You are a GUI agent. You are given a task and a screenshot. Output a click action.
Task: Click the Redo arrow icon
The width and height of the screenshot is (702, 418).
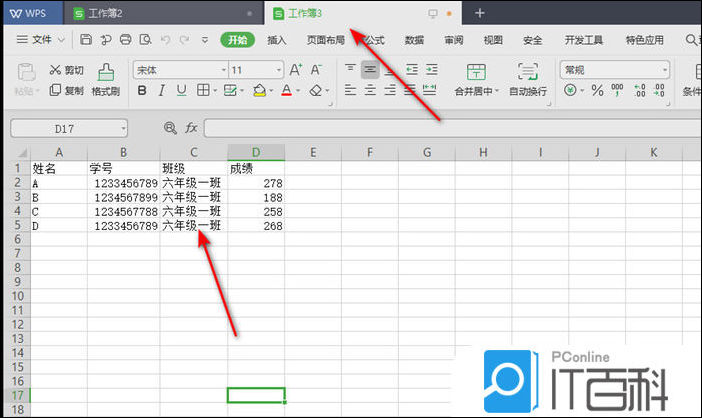184,40
